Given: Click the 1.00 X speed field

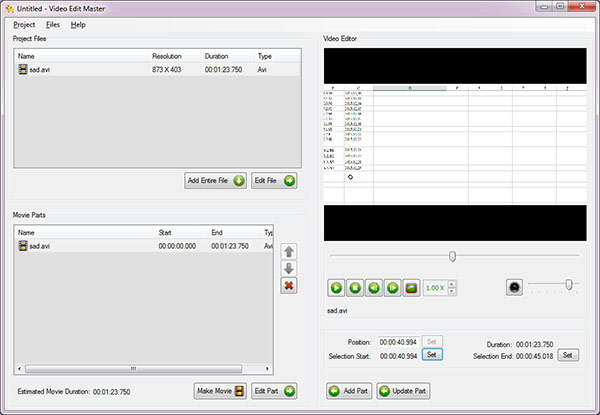Looking at the screenshot, I should [435, 288].
